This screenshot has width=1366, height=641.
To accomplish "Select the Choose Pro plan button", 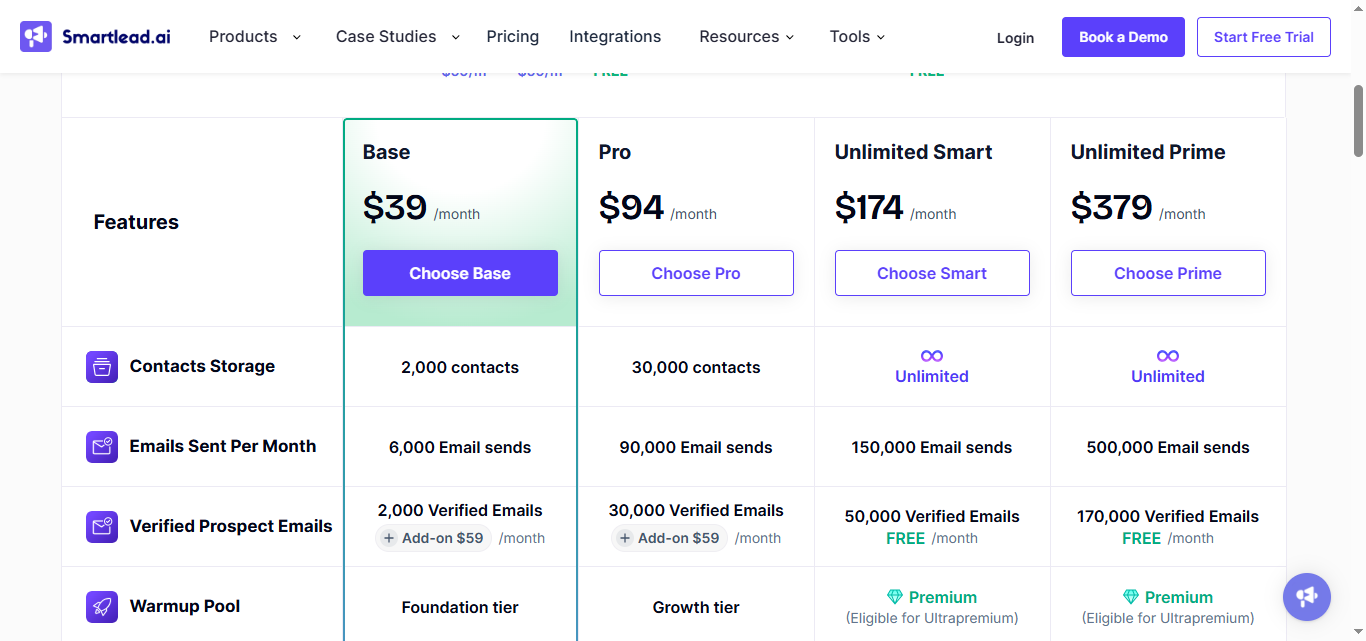I will (x=696, y=272).
